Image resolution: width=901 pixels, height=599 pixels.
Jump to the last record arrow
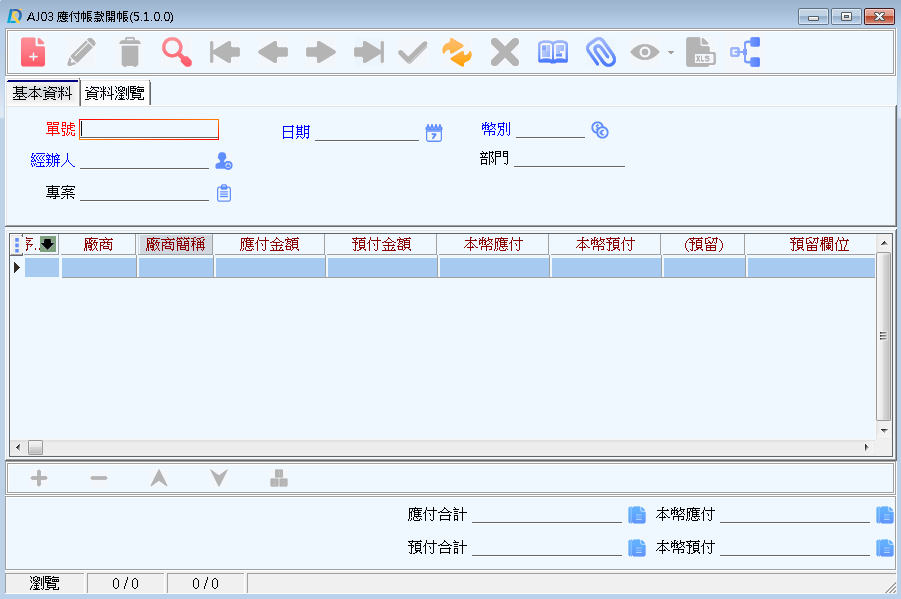point(369,52)
